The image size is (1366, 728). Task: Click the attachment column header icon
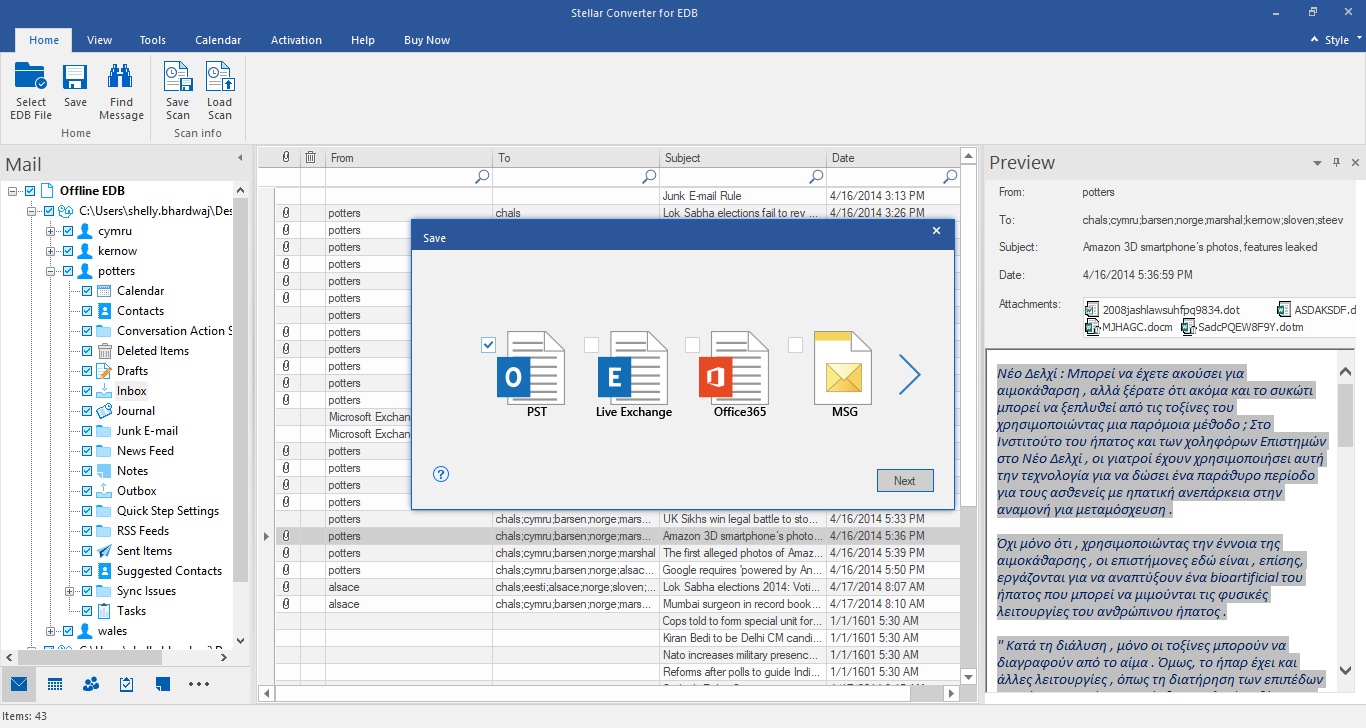(x=286, y=157)
